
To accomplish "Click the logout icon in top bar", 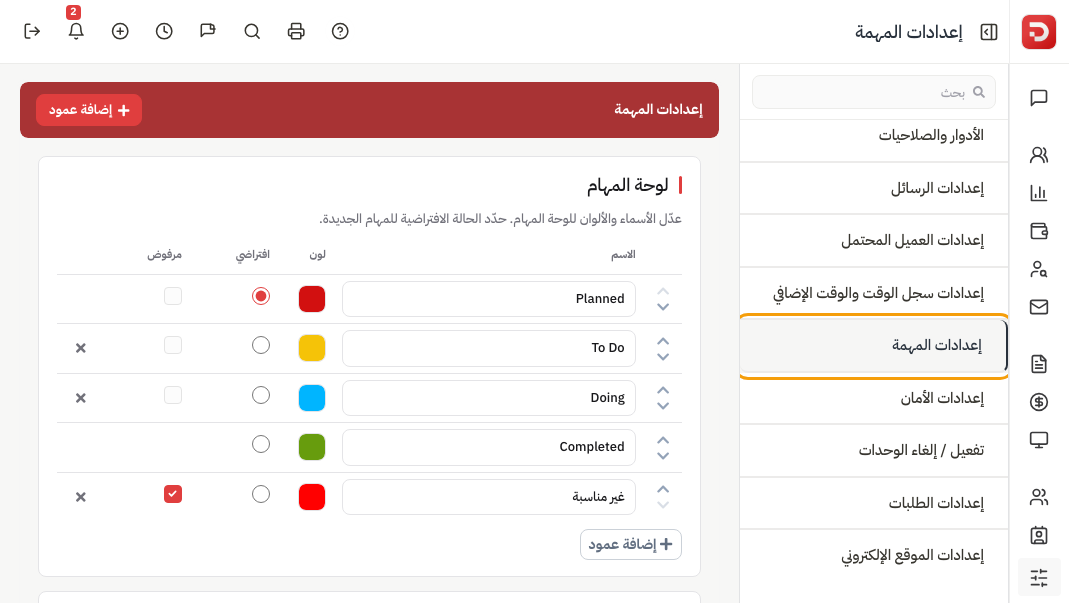I will point(32,31).
